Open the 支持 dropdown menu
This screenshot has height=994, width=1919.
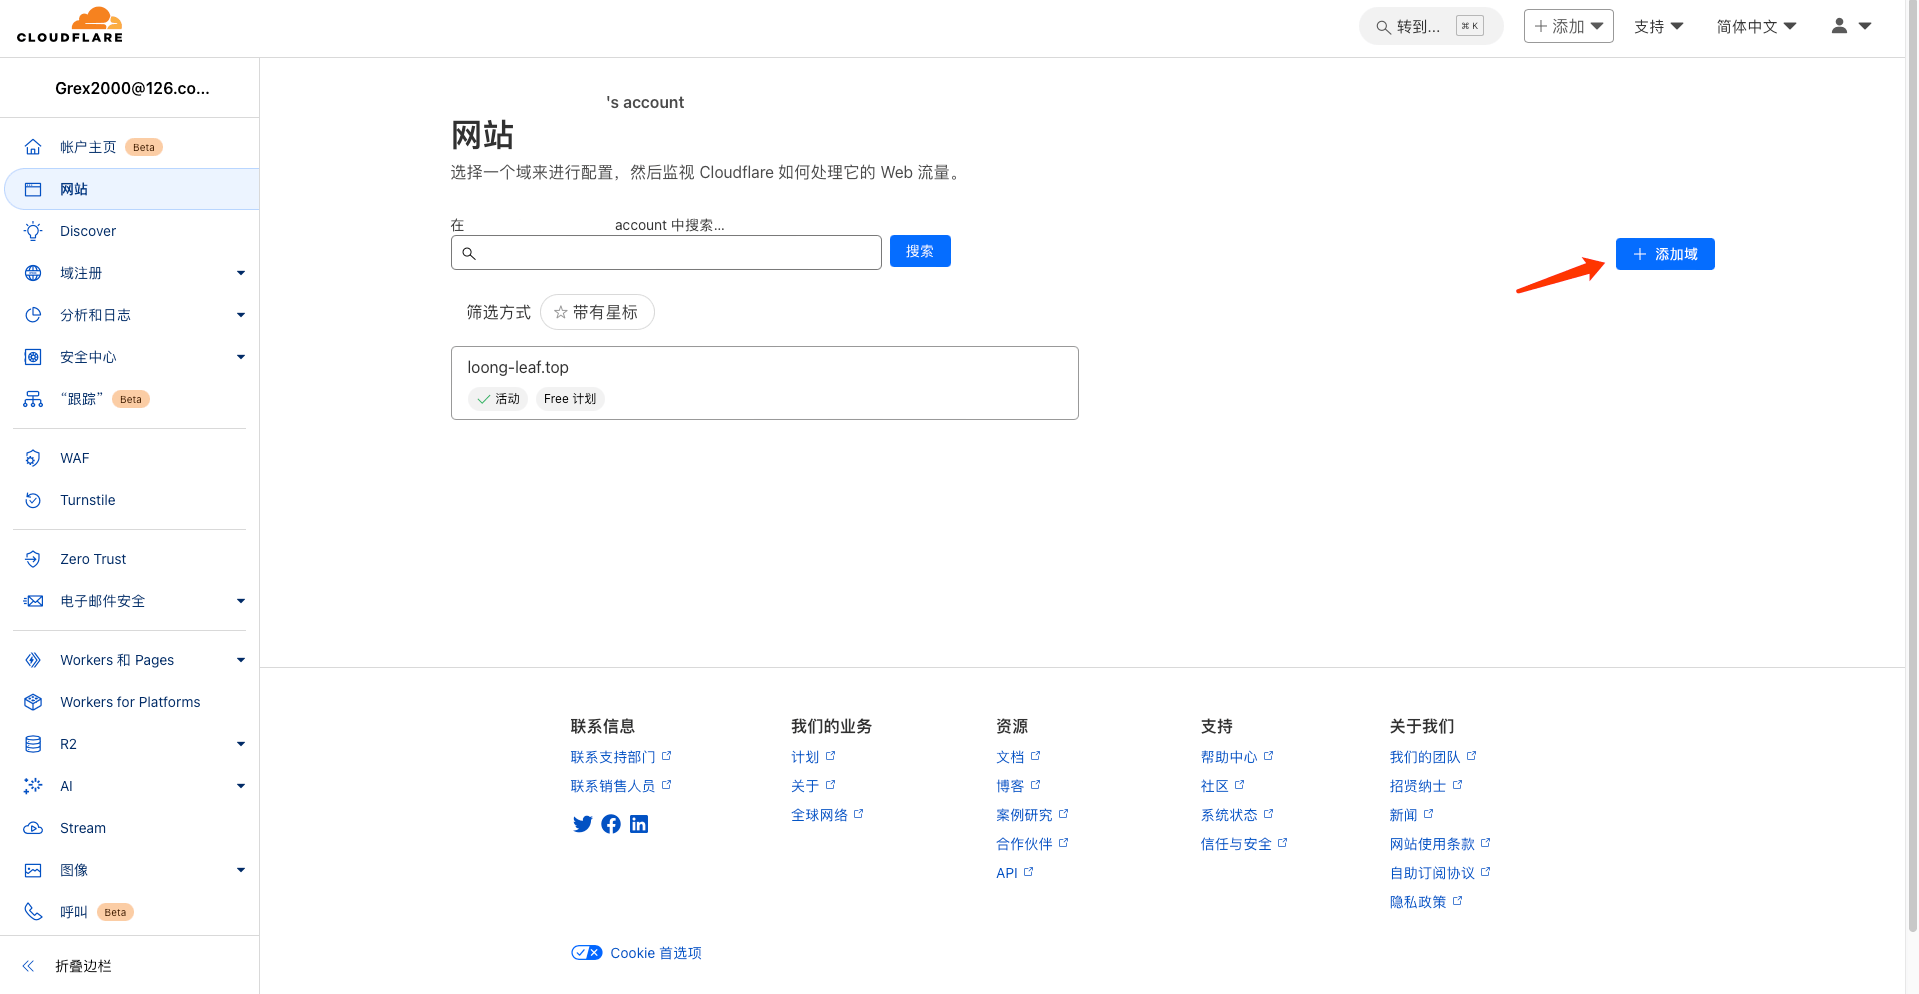[1658, 26]
